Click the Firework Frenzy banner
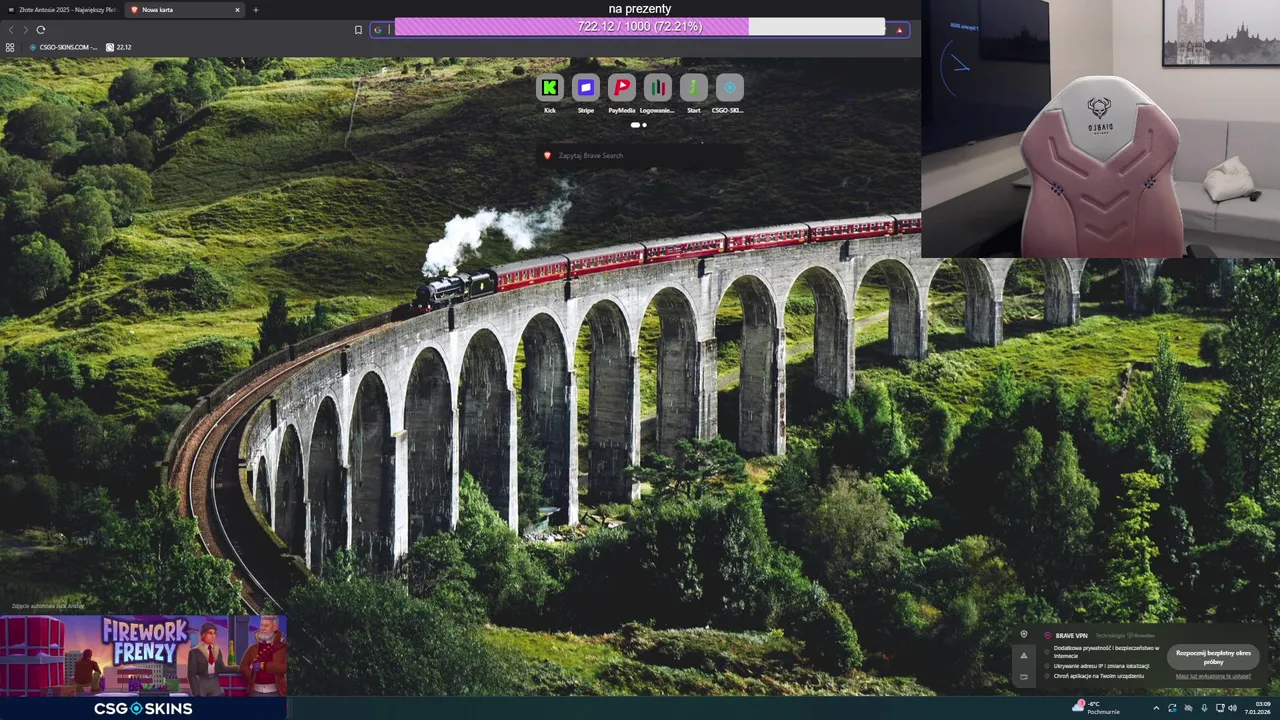The width and height of the screenshot is (1280, 720). [144, 656]
